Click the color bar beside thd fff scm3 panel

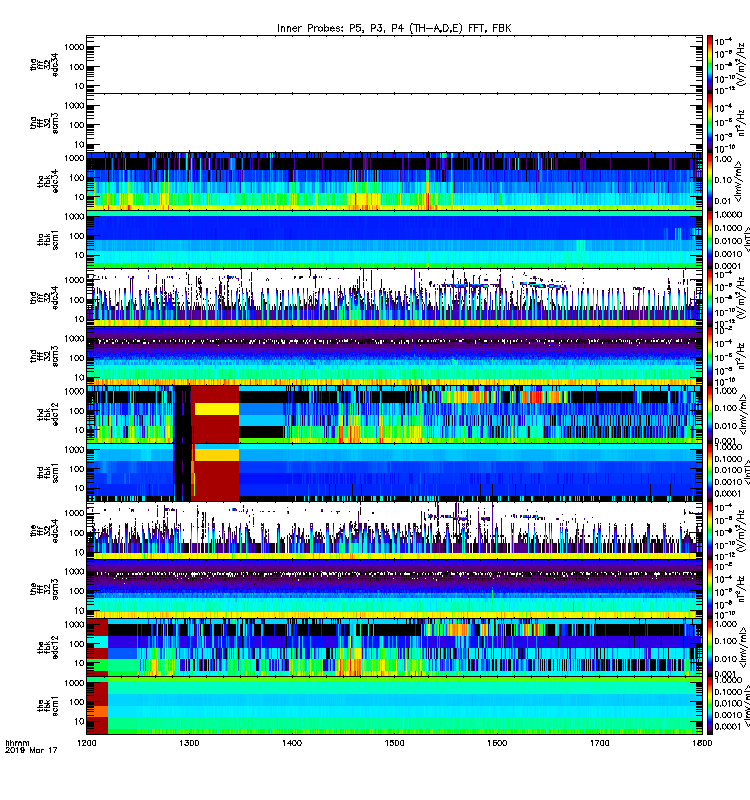(x=710, y=356)
